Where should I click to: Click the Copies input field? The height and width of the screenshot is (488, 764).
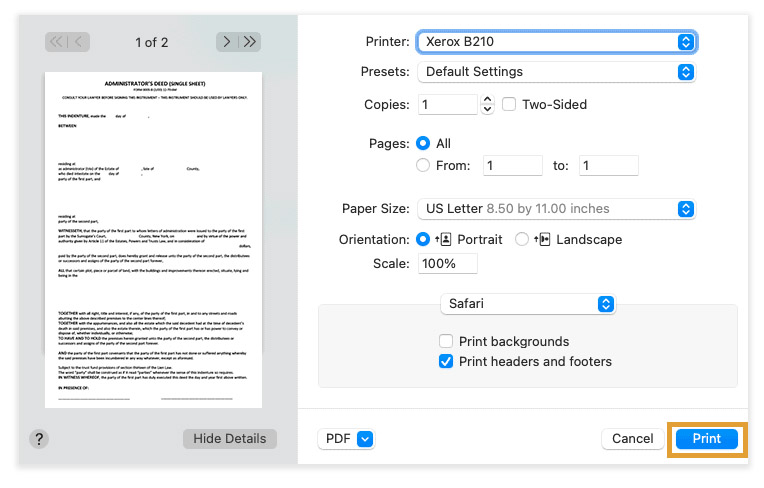coord(447,105)
